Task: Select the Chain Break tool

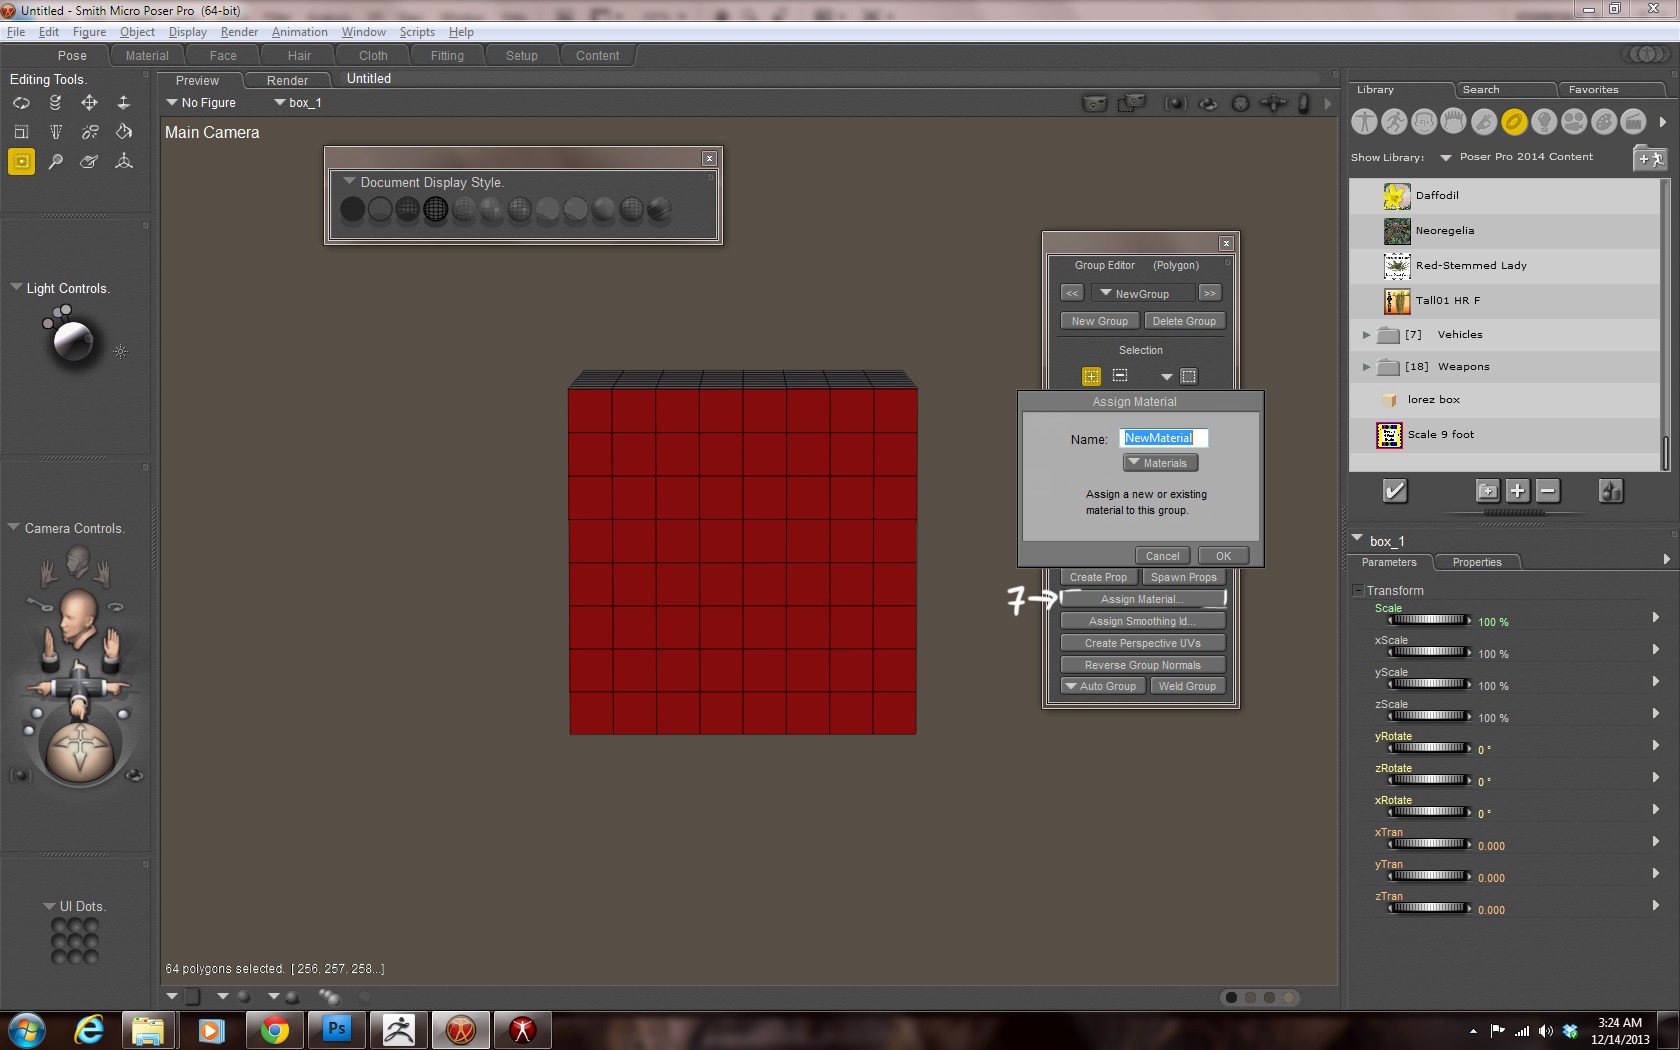Action: (x=89, y=132)
